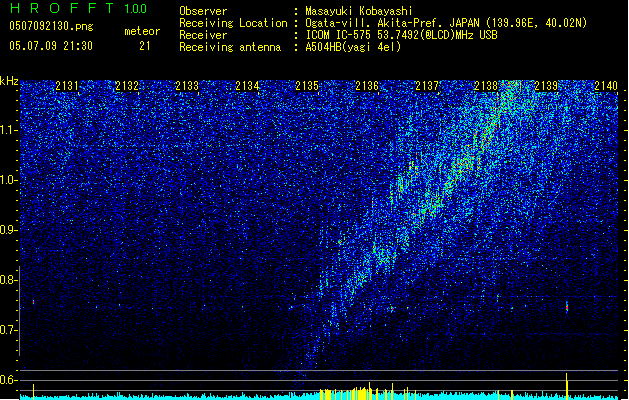
Task: Click the red echo dot near 2139 at 0.75 kHz
Action: pos(567,308)
